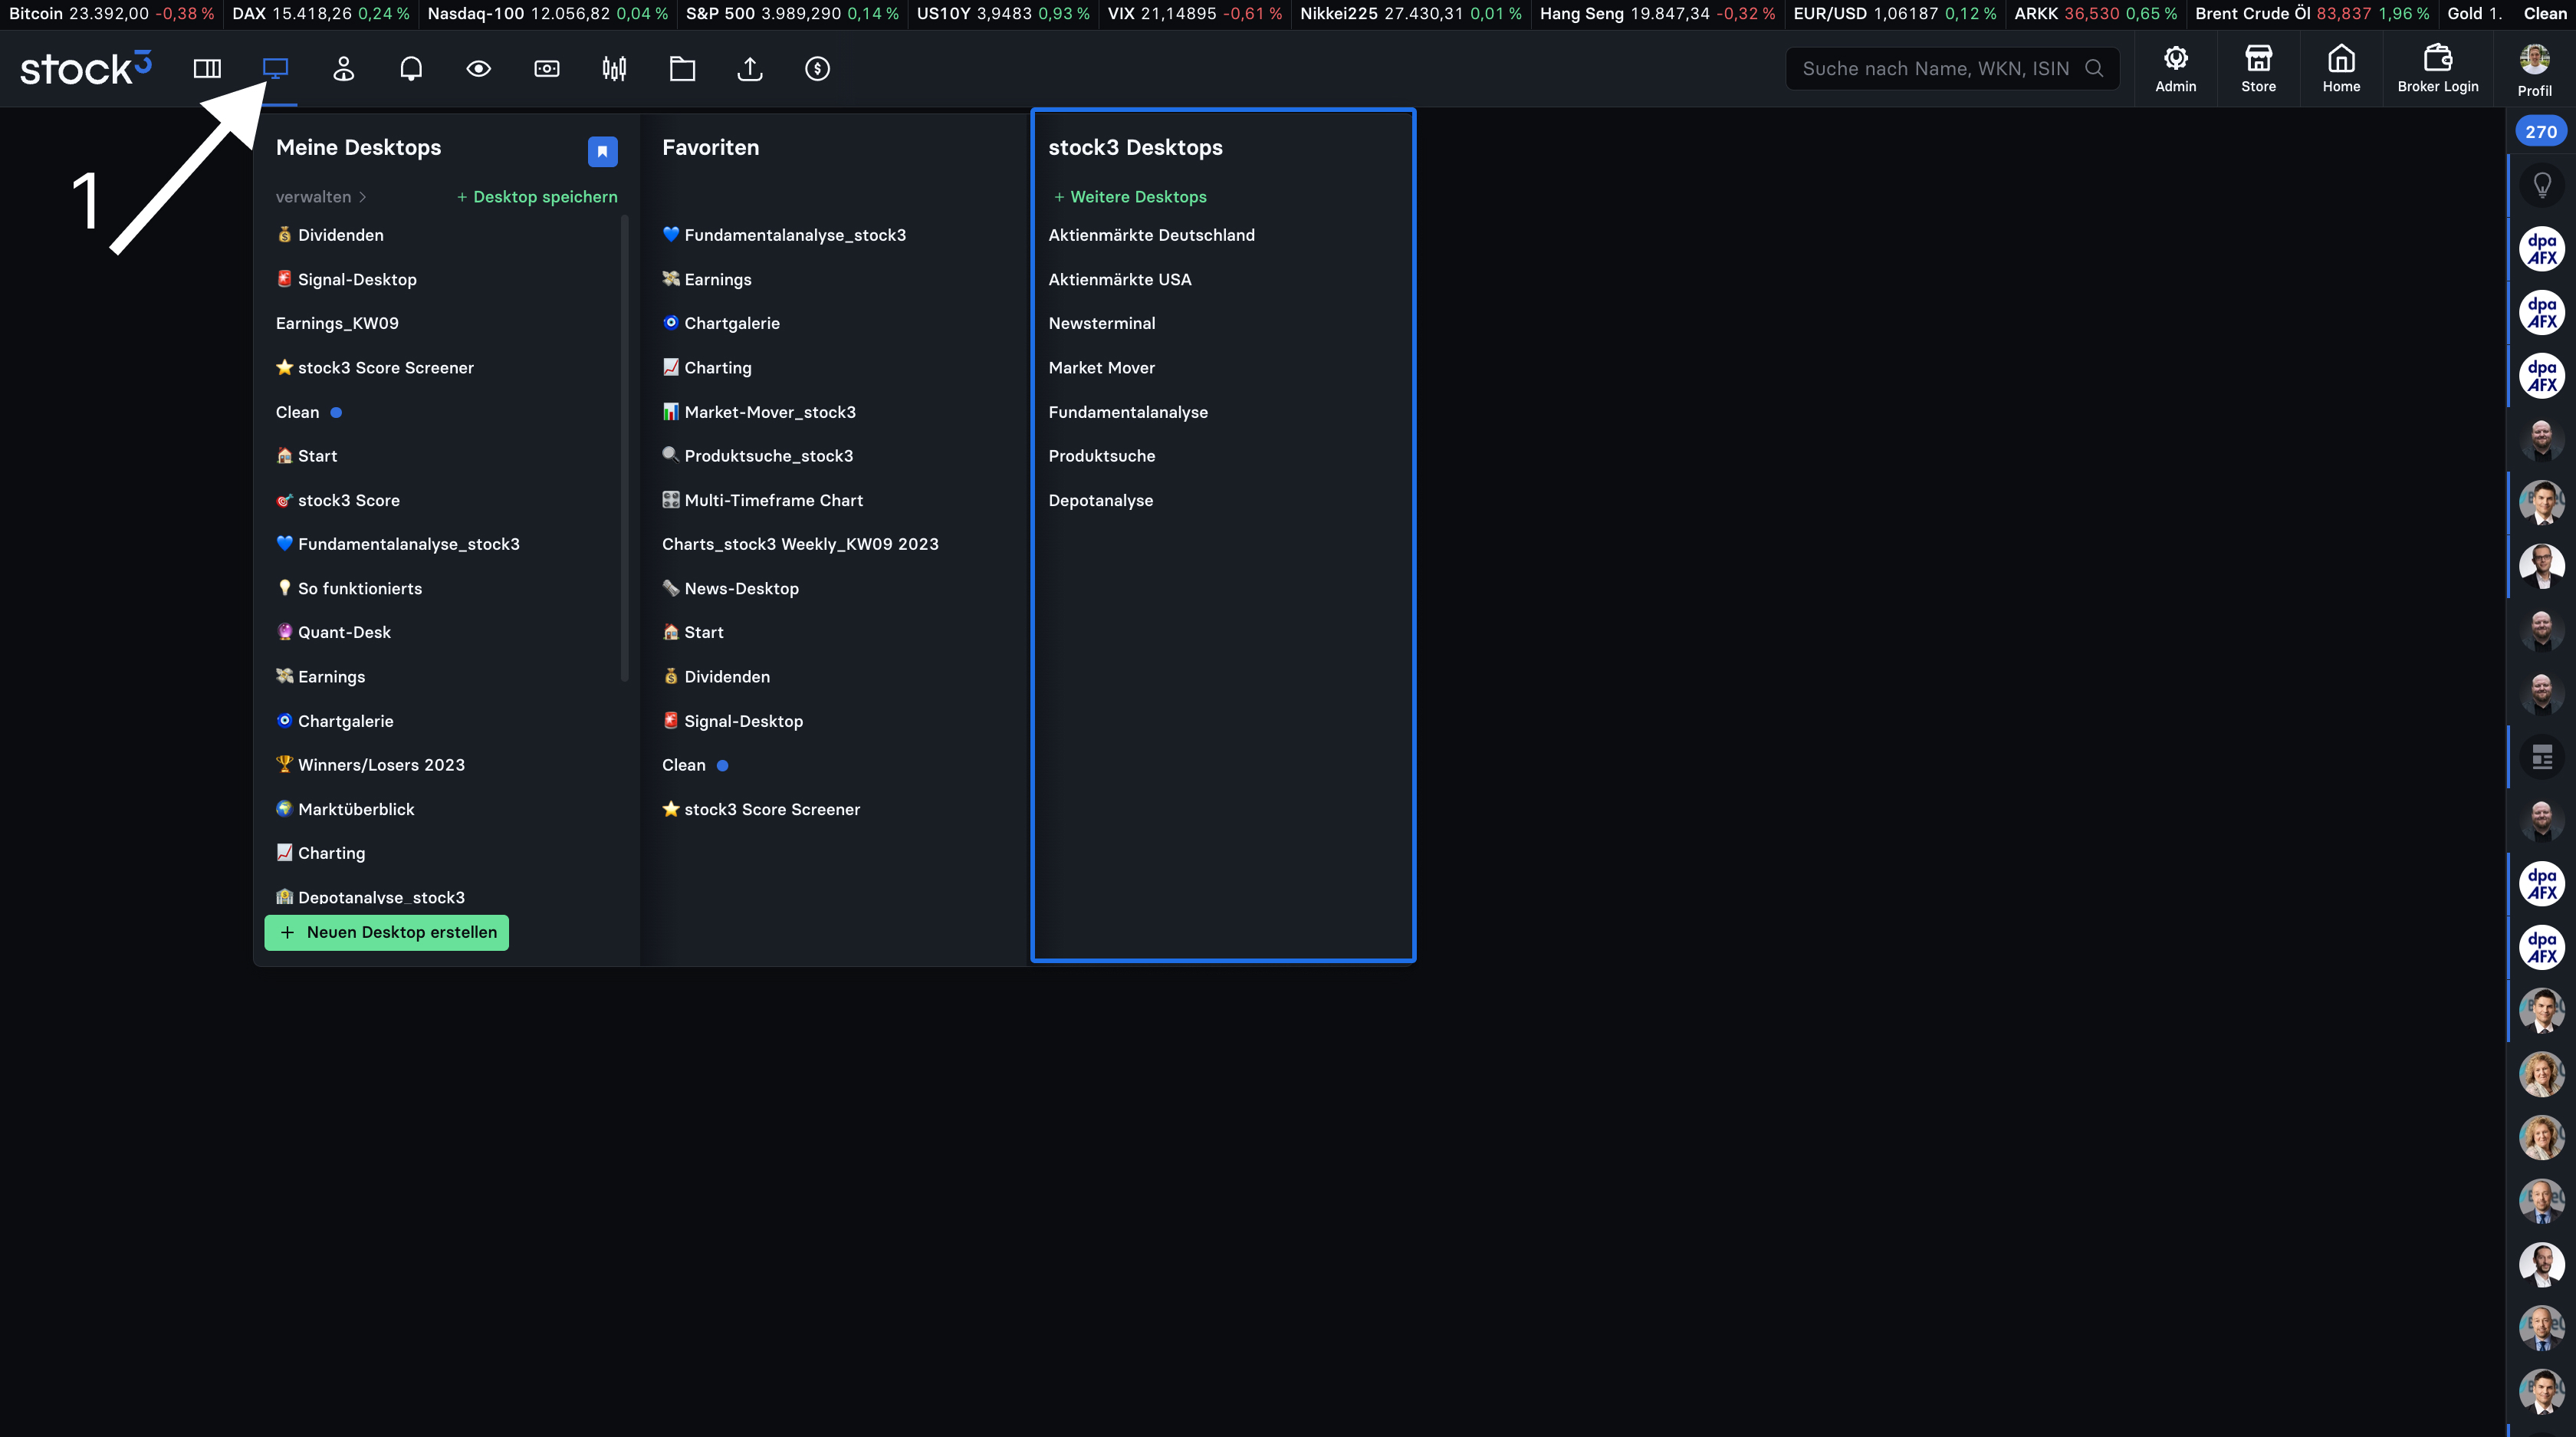Open the 270 notification badge
2576x1437 pixels.
tap(2541, 131)
